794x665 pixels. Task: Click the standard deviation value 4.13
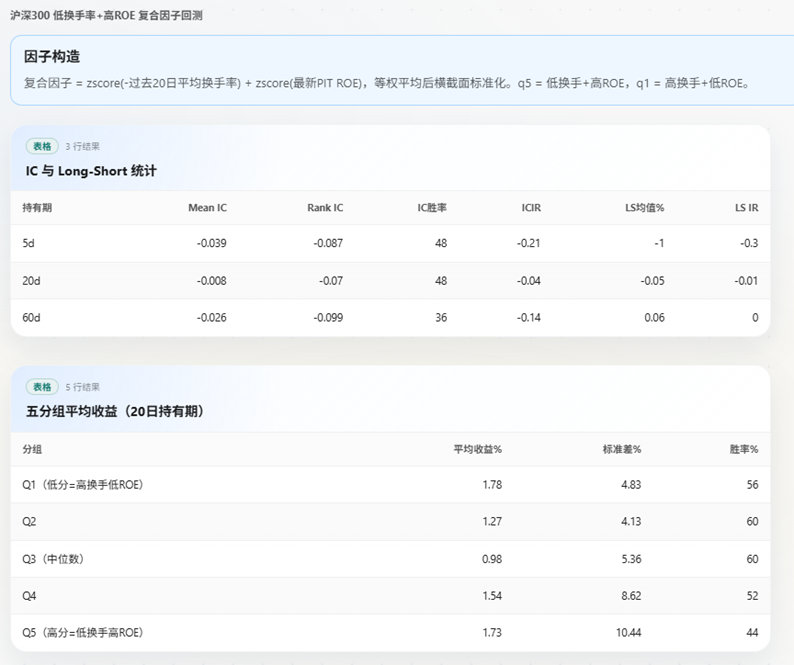[x=631, y=522]
